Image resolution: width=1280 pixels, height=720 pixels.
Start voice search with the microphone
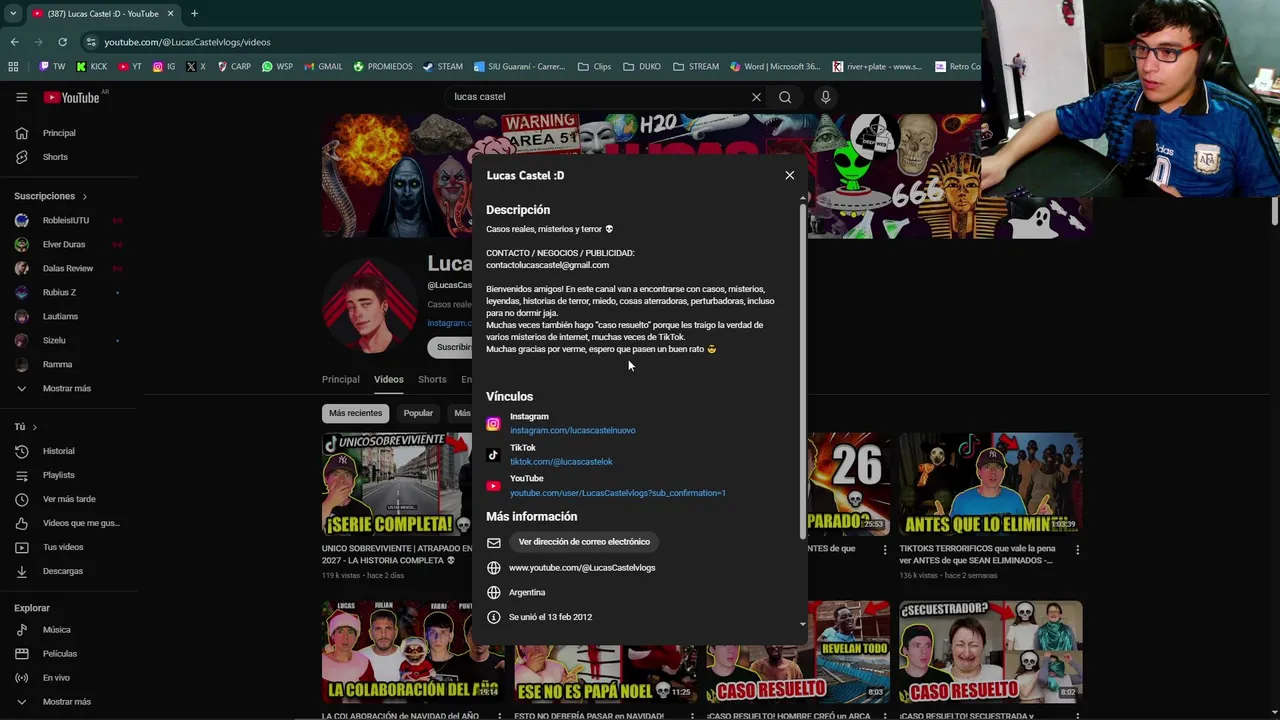(825, 97)
